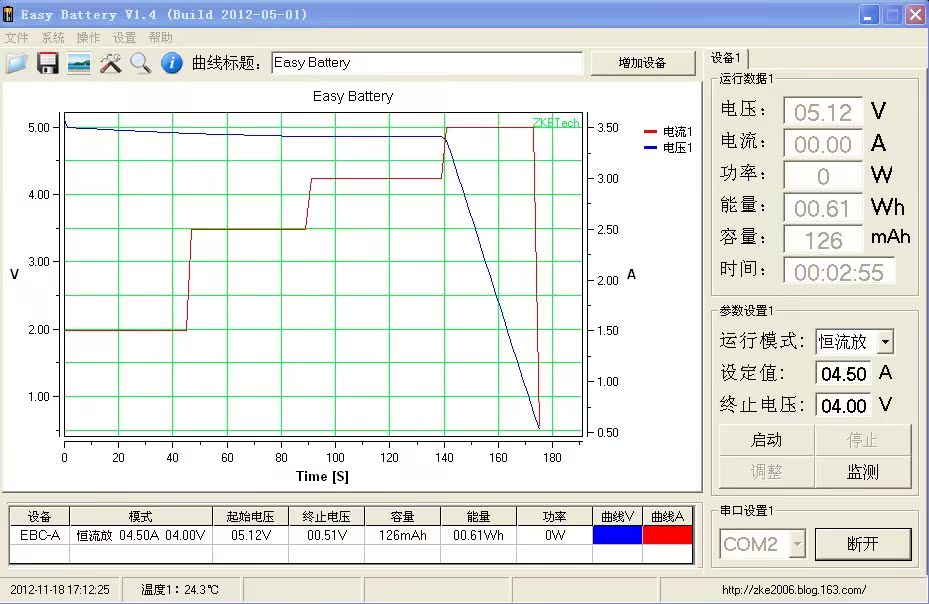The image size is (929, 604).
Task: Open the 文件 menu
Action: click(x=17, y=38)
